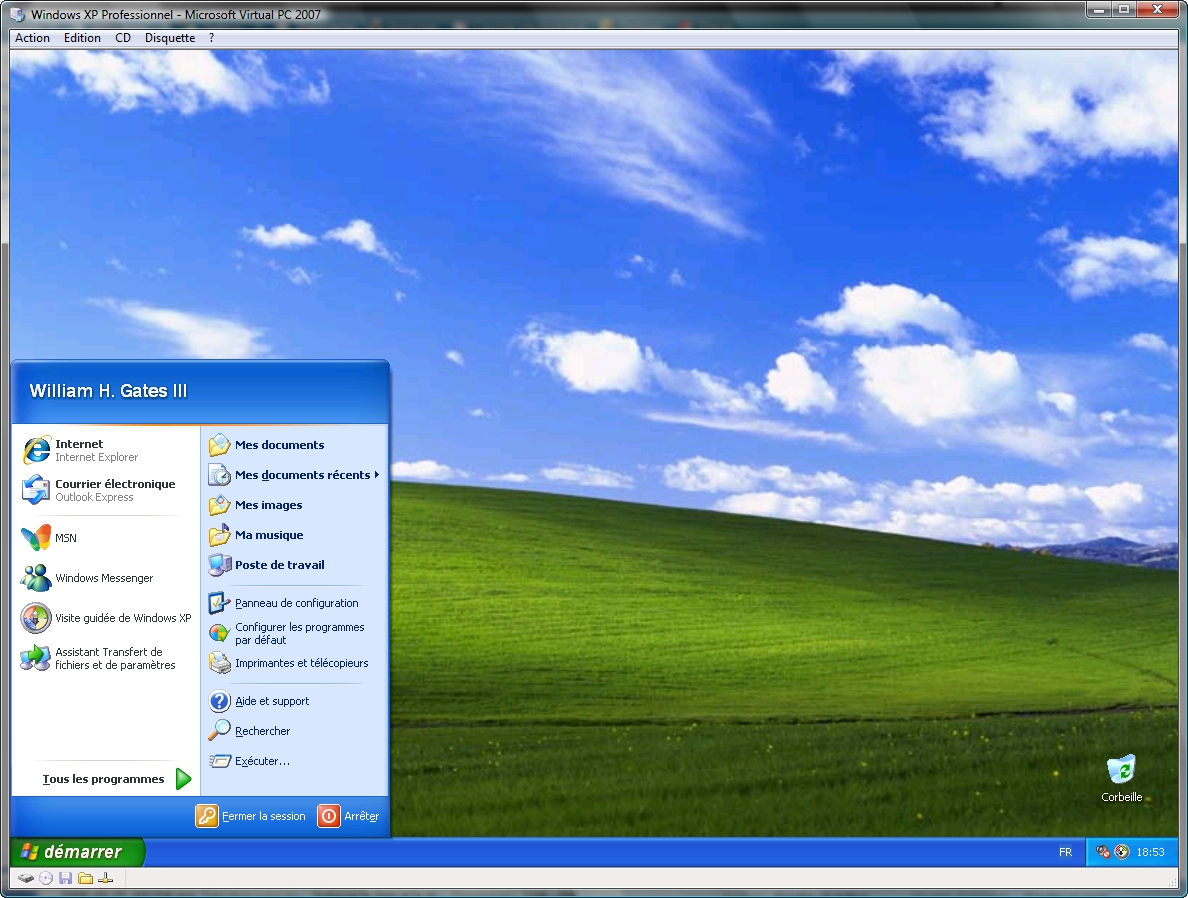Open Imprimantes et télécopieurs
Screen dimensions: 1188x898
point(294,663)
